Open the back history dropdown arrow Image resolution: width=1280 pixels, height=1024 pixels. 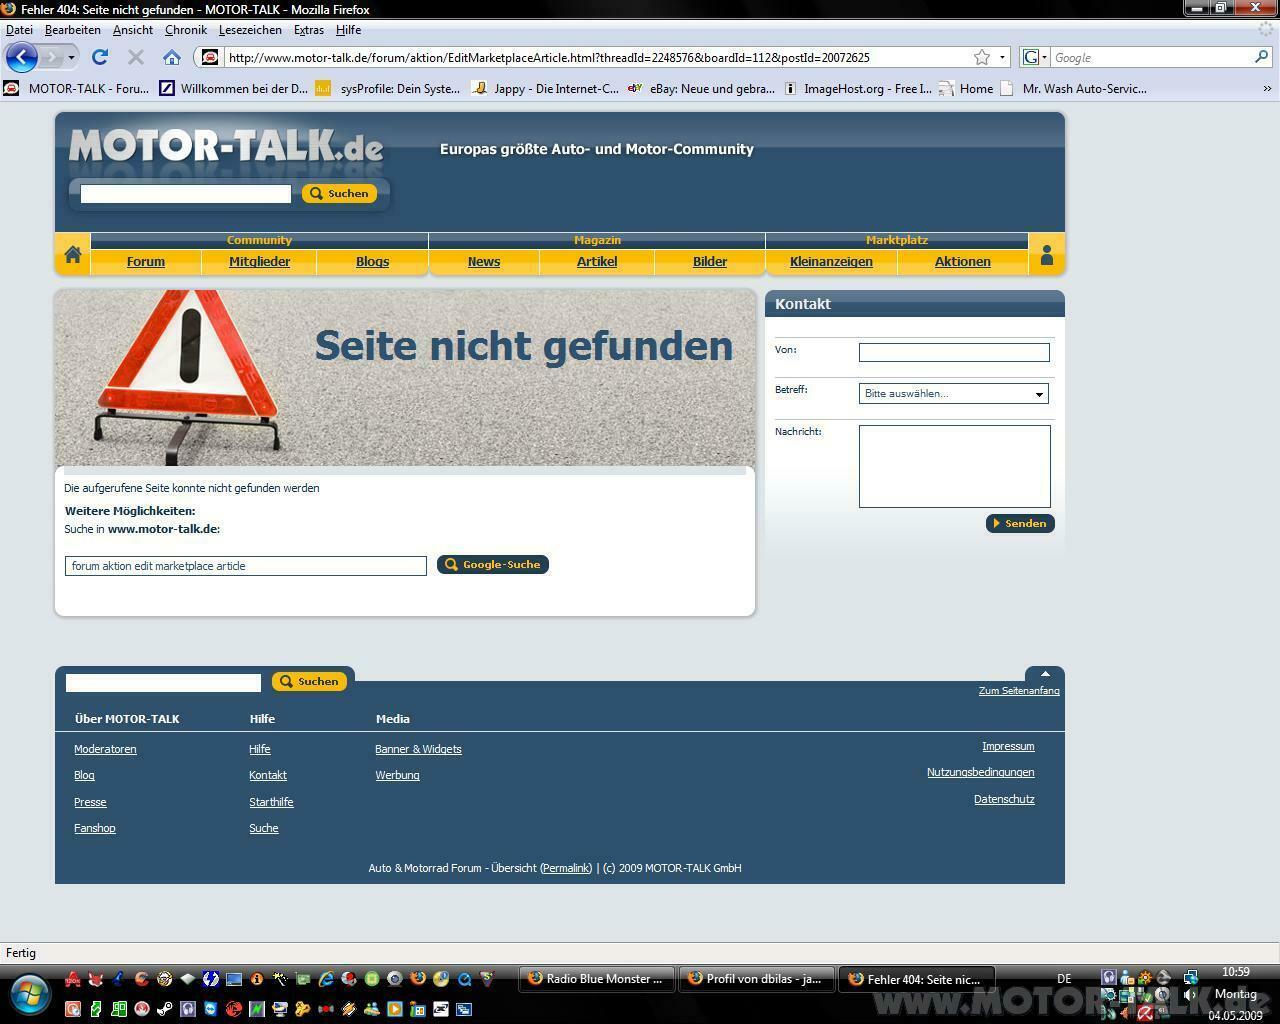click(71, 57)
